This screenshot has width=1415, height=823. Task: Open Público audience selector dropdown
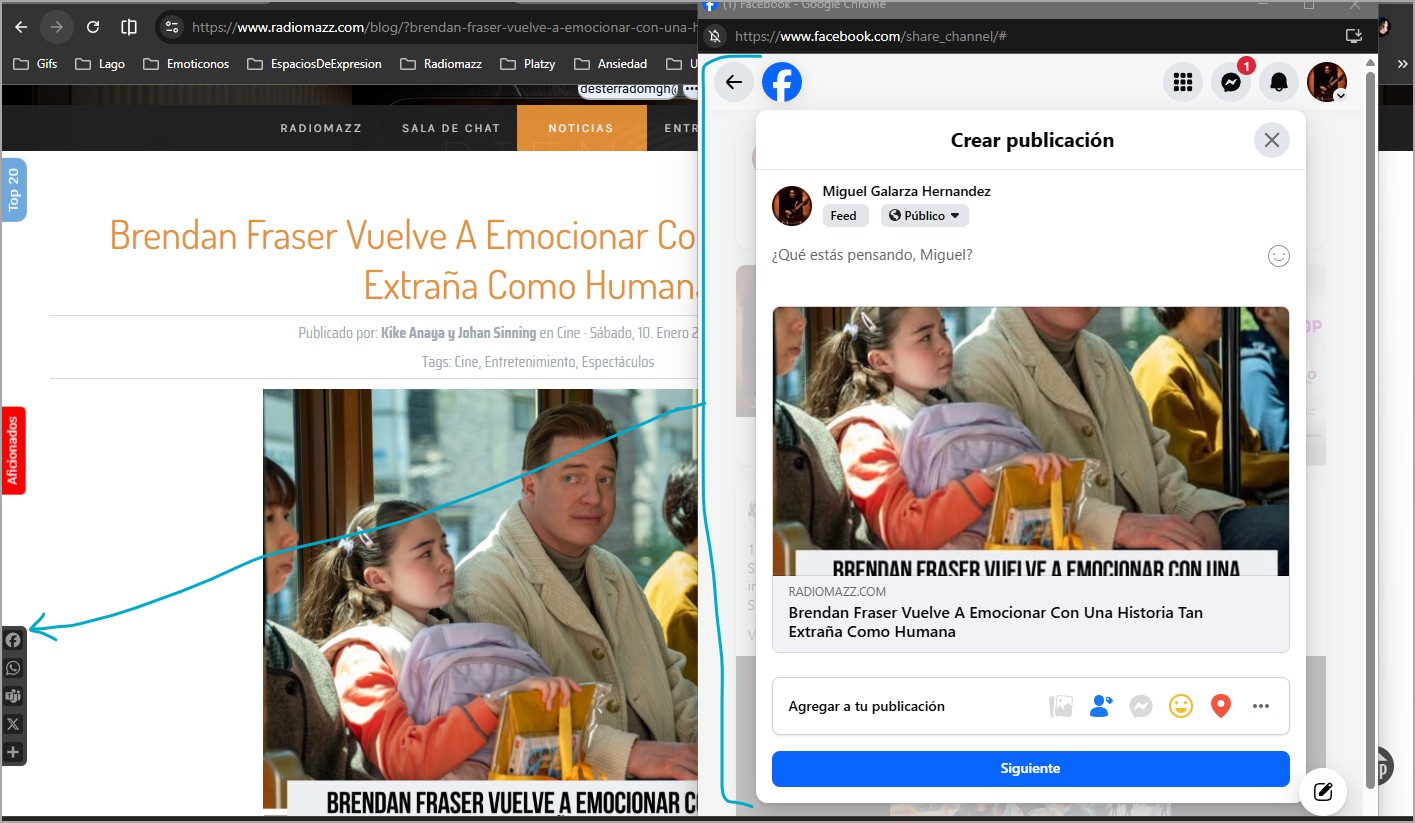point(924,216)
